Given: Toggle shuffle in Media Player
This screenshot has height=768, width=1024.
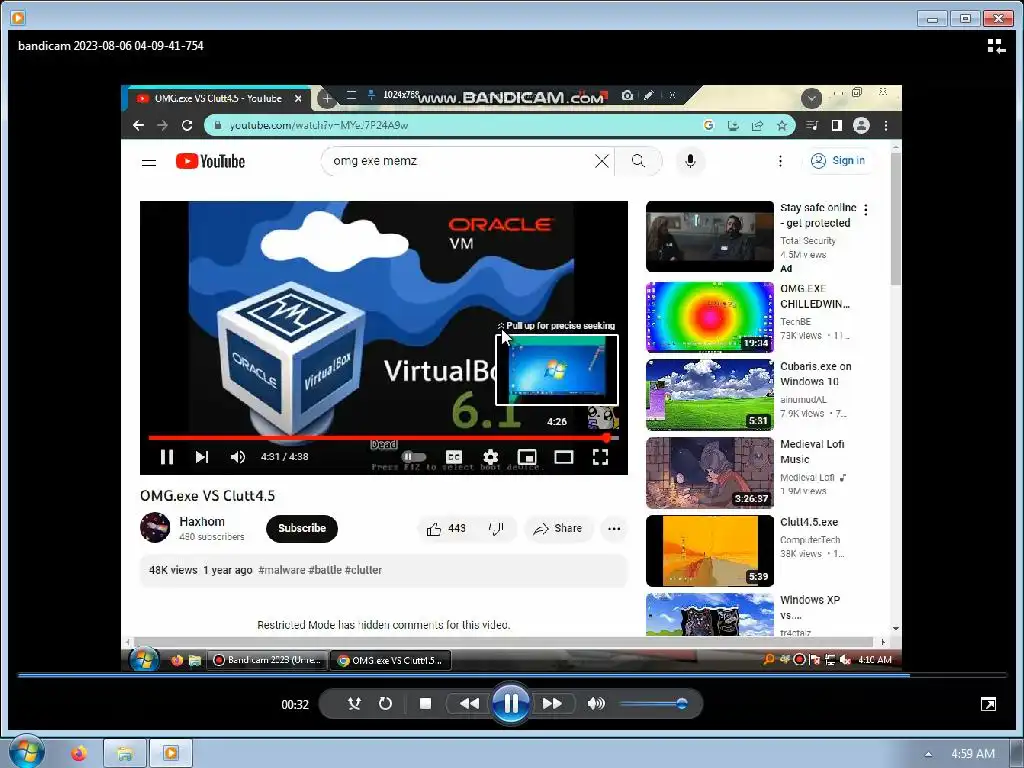Looking at the screenshot, I should pos(355,703).
